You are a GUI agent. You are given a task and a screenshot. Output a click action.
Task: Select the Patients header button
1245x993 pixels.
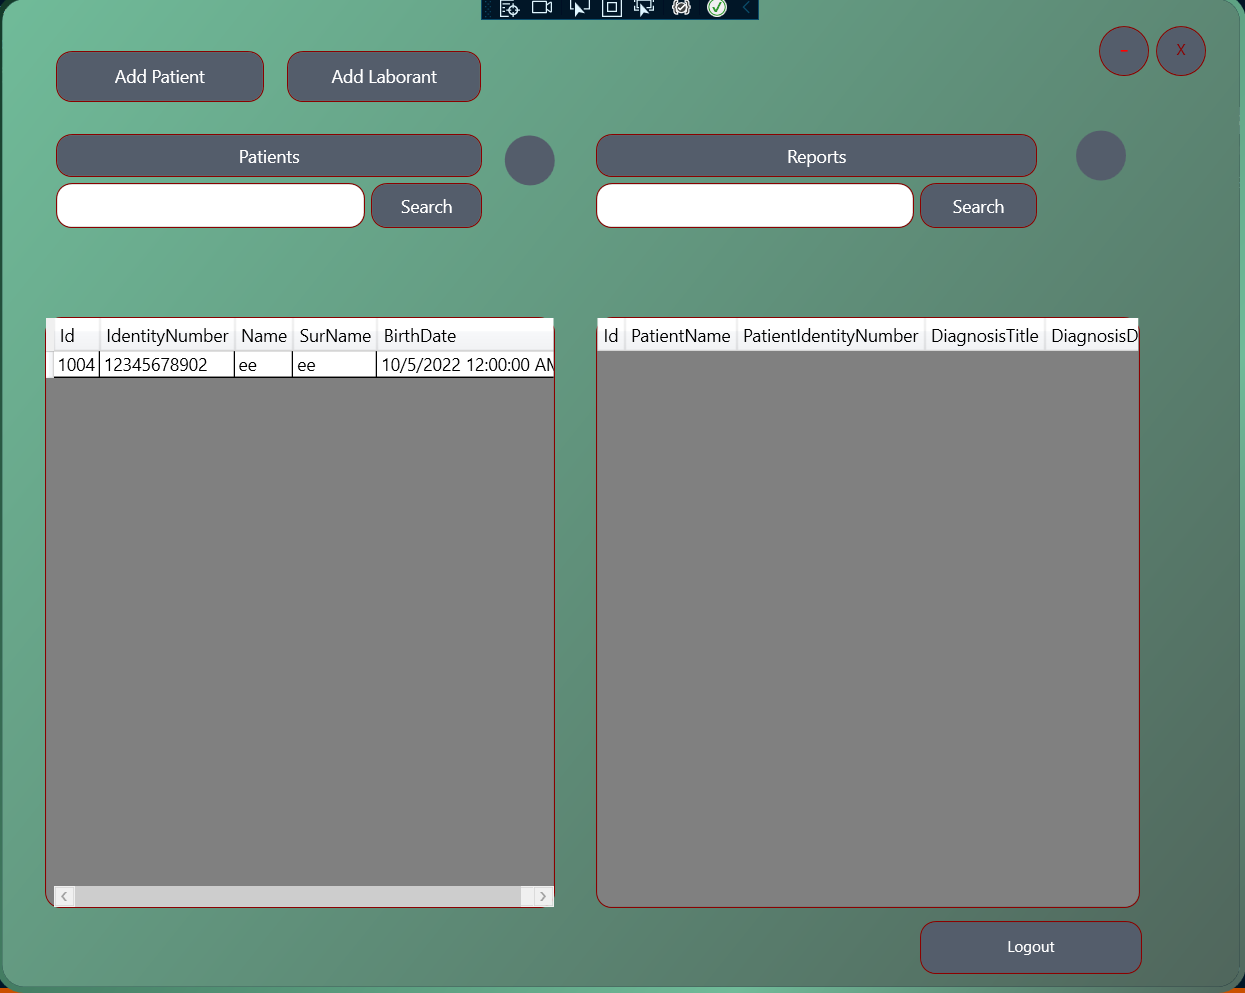coord(269,156)
